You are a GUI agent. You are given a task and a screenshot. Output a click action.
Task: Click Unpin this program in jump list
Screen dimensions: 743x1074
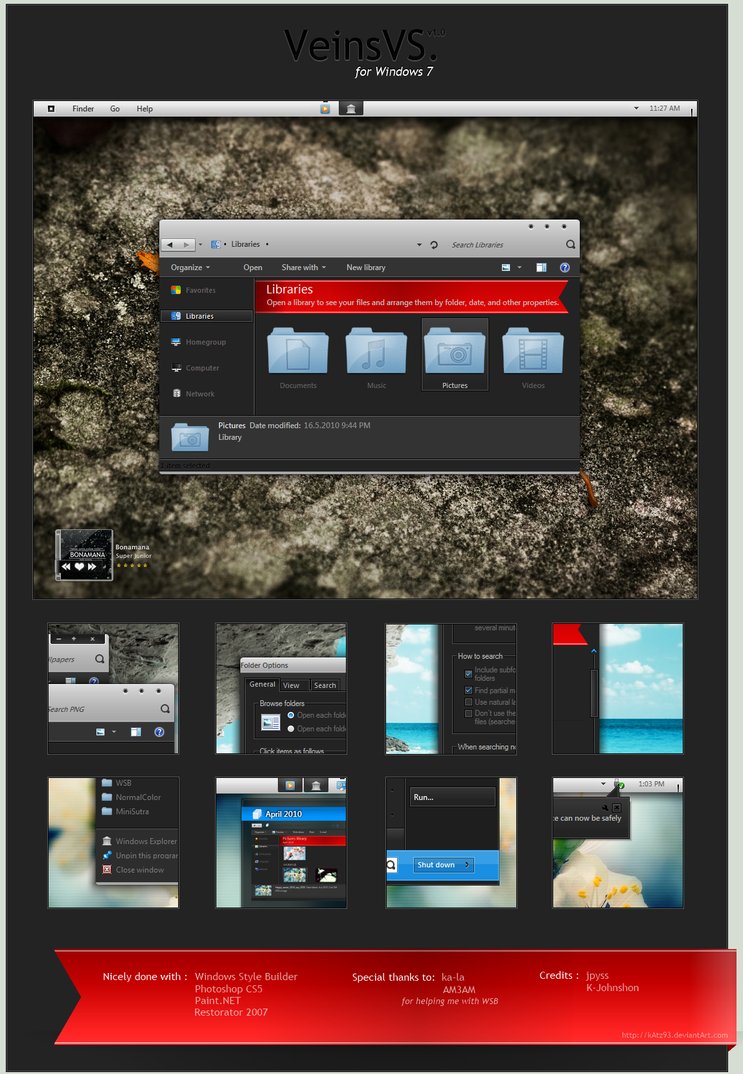click(140, 856)
